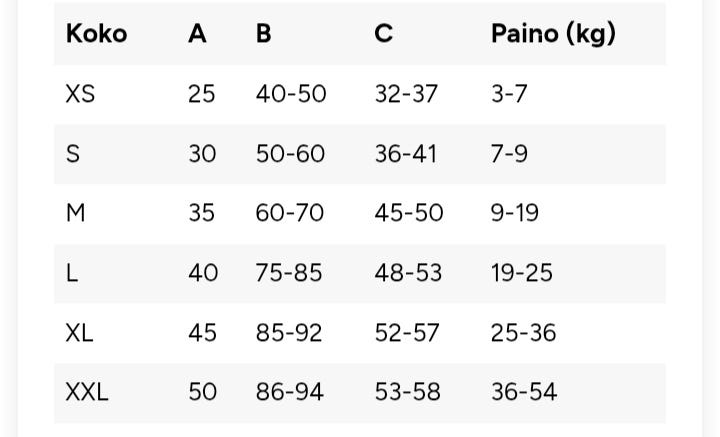Select the C value 48-53 cell
Image resolution: width=720 pixels, height=437 pixels.
coord(408,273)
